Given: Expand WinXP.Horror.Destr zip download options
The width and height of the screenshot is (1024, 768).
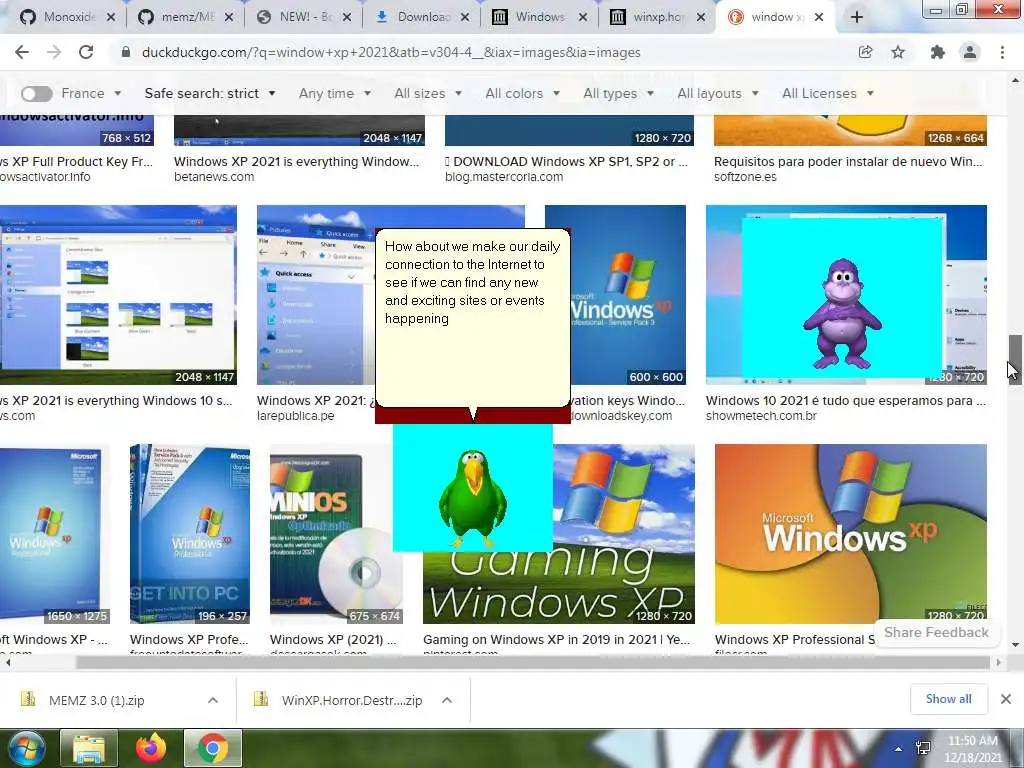Looking at the screenshot, I should (447, 700).
